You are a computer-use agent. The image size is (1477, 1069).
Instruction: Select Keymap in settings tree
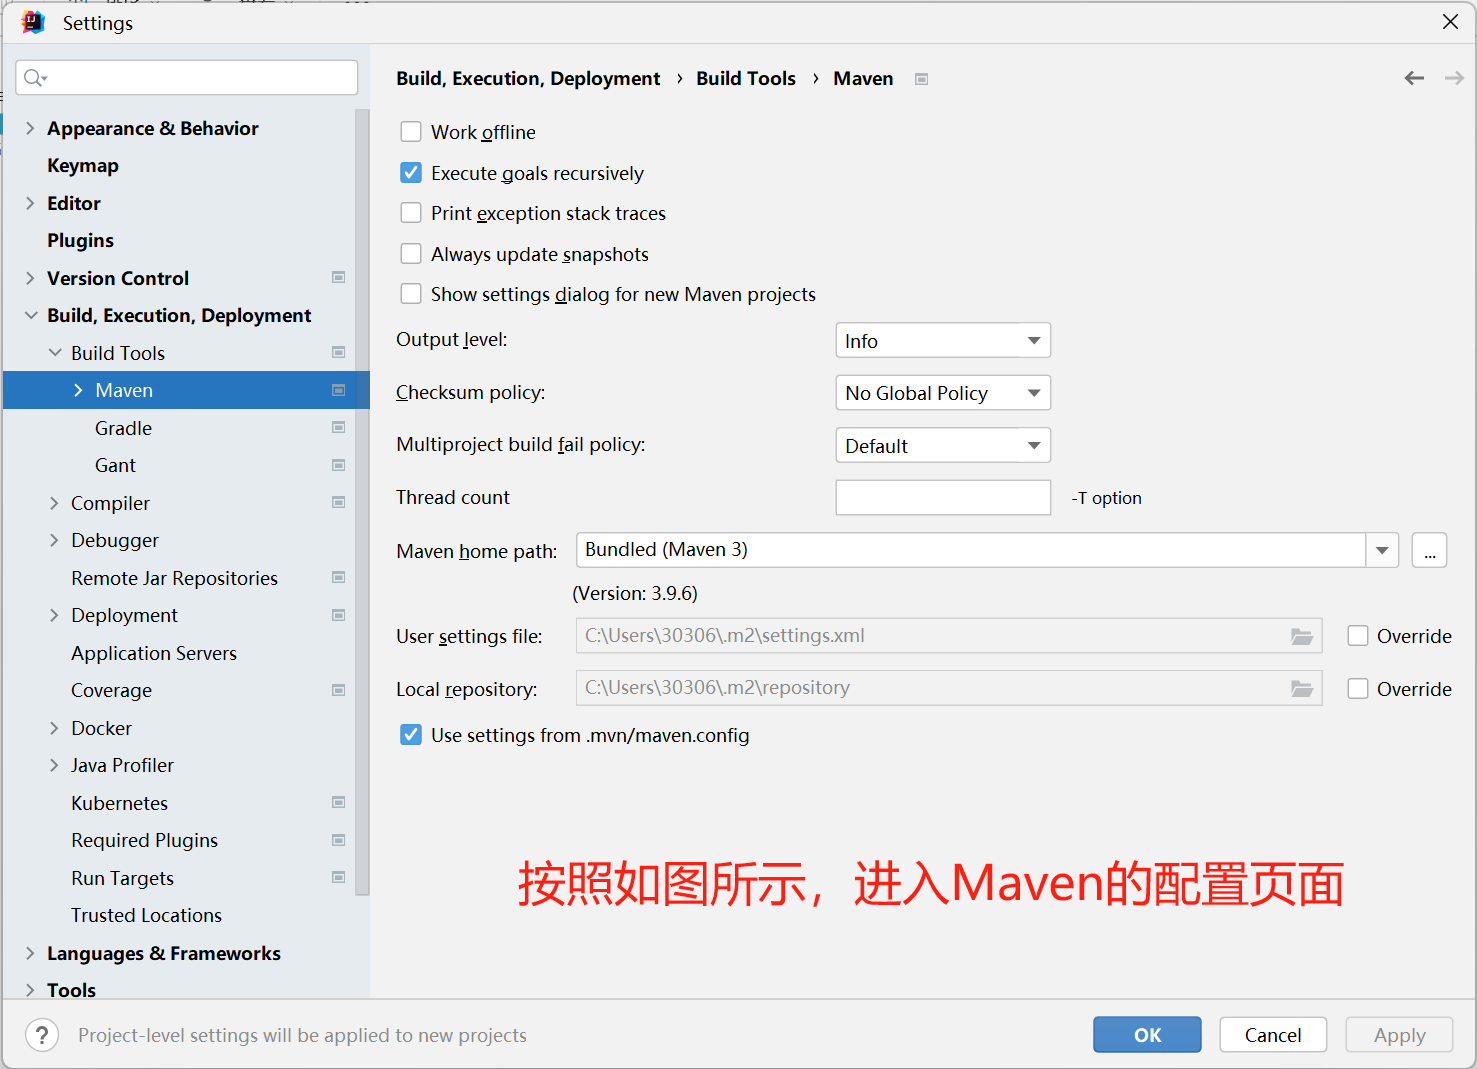[x=83, y=166]
